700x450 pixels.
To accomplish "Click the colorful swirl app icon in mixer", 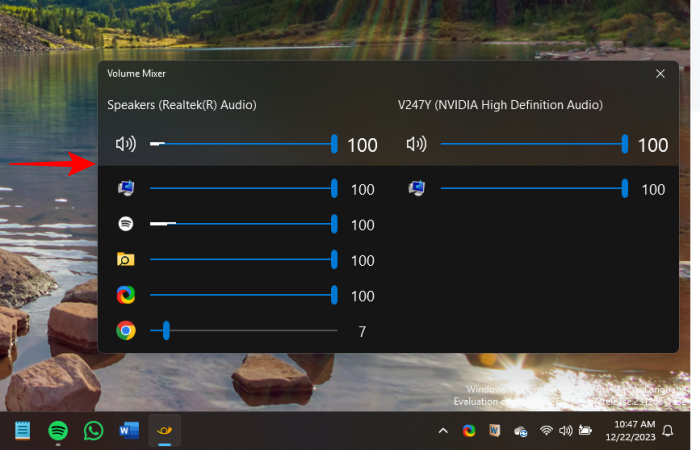I will click(126, 296).
